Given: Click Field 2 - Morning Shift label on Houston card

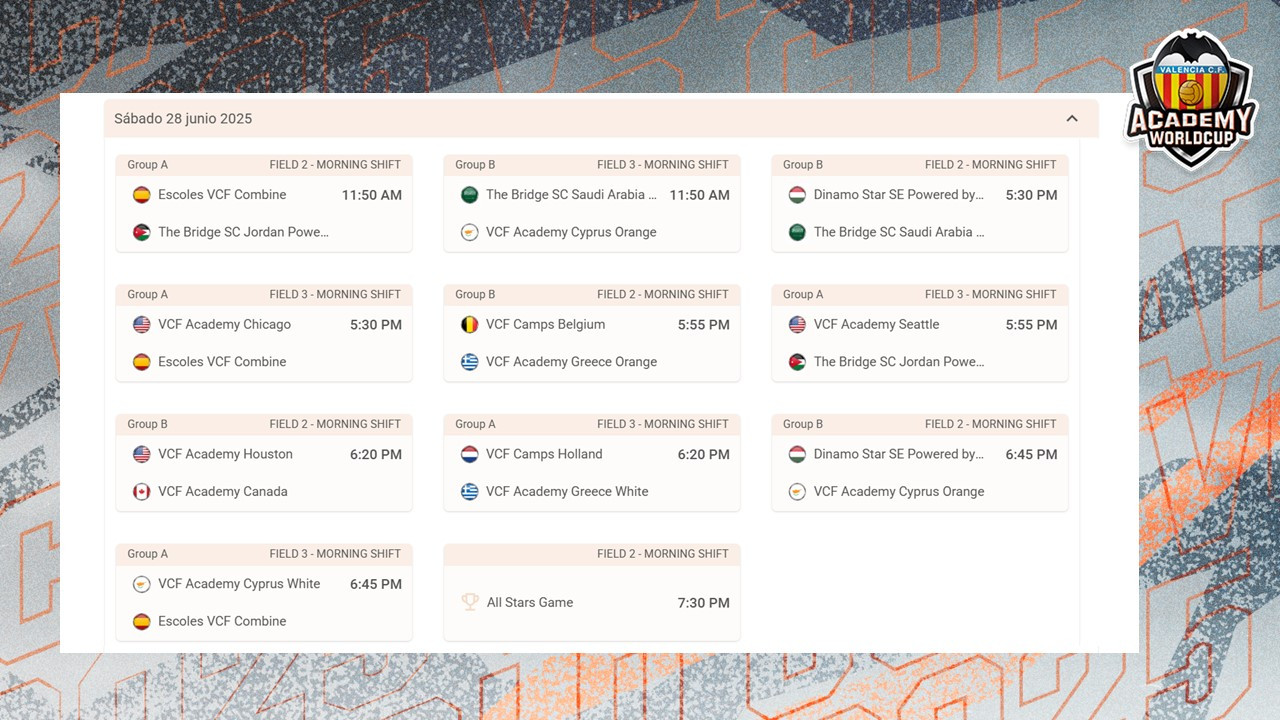Looking at the screenshot, I should [335, 424].
